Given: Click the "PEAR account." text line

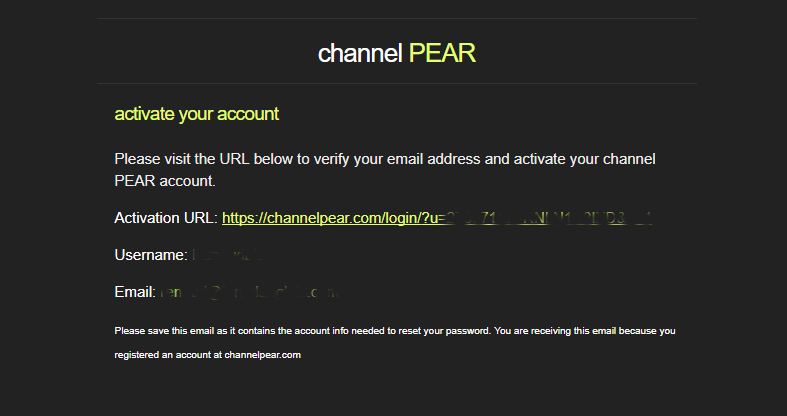Looking at the screenshot, I should (x=165, y=181).
